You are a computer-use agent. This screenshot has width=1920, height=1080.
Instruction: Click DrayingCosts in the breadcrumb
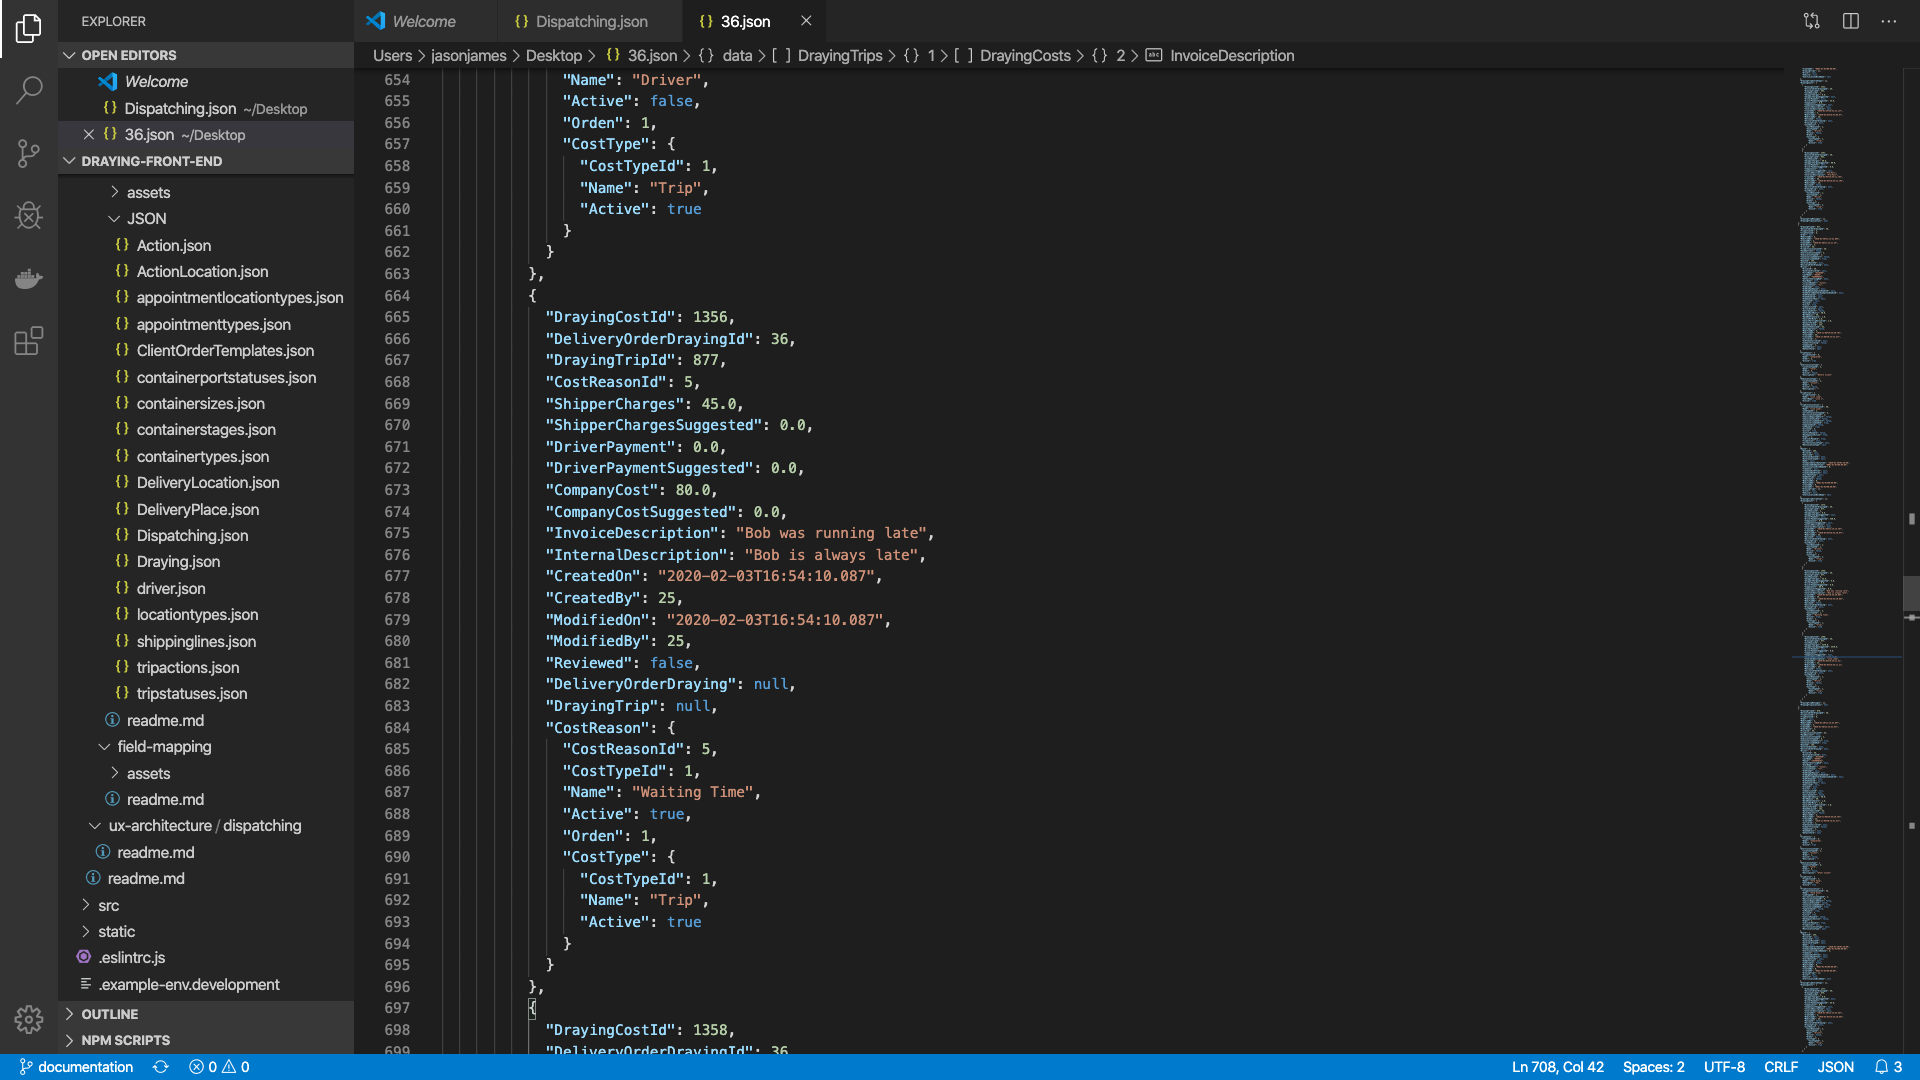[1024, 56]
